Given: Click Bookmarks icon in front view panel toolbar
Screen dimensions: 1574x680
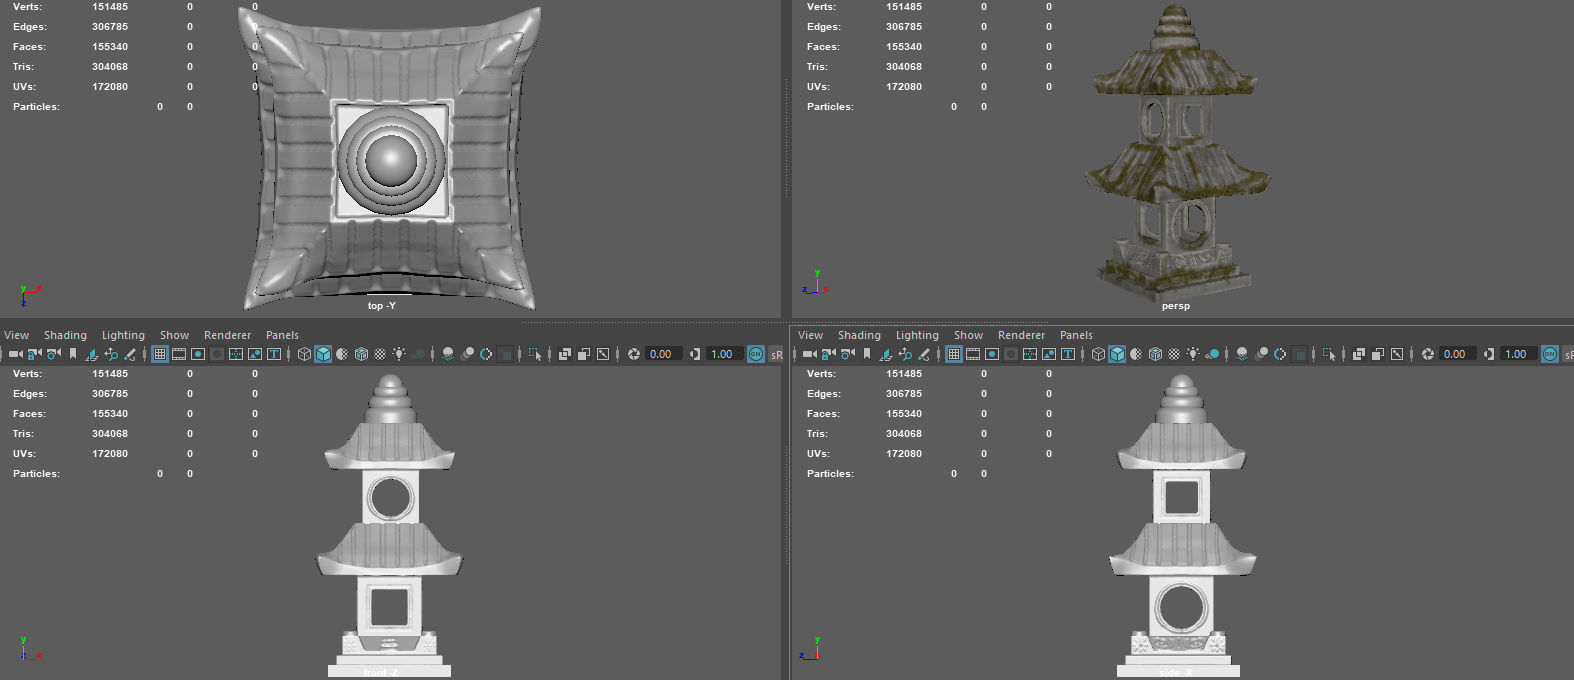Looking at the screenshot, I should (x=72, y=354).
